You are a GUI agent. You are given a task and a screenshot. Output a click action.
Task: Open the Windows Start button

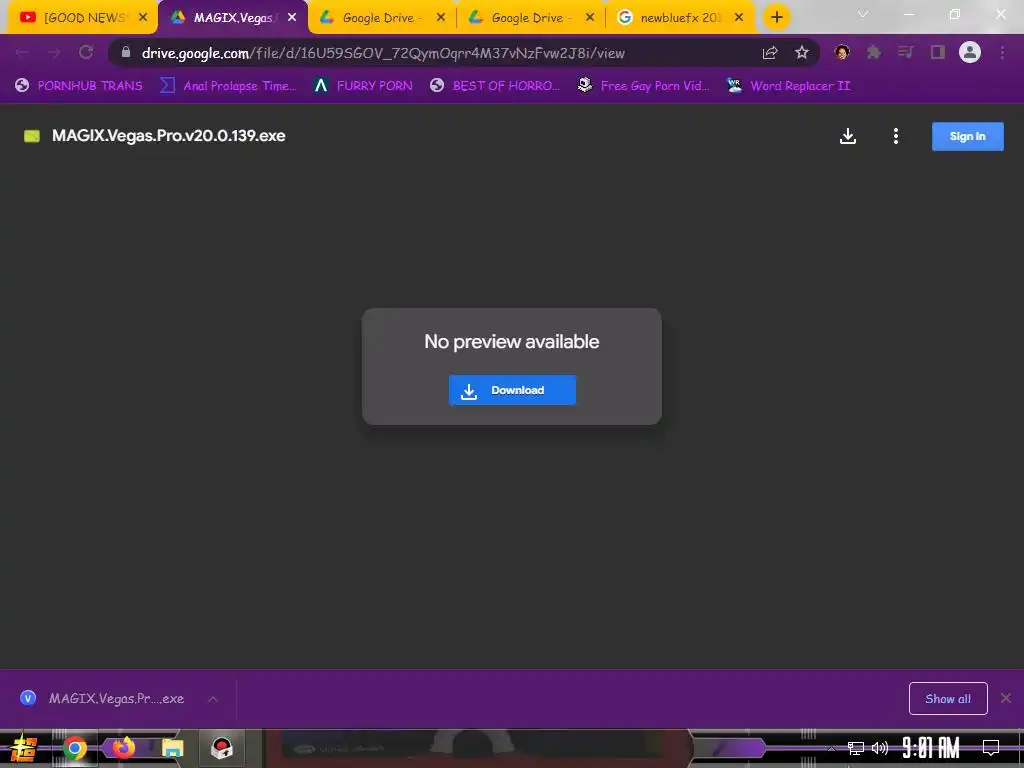pyautogui.click(x=23, y=748)
